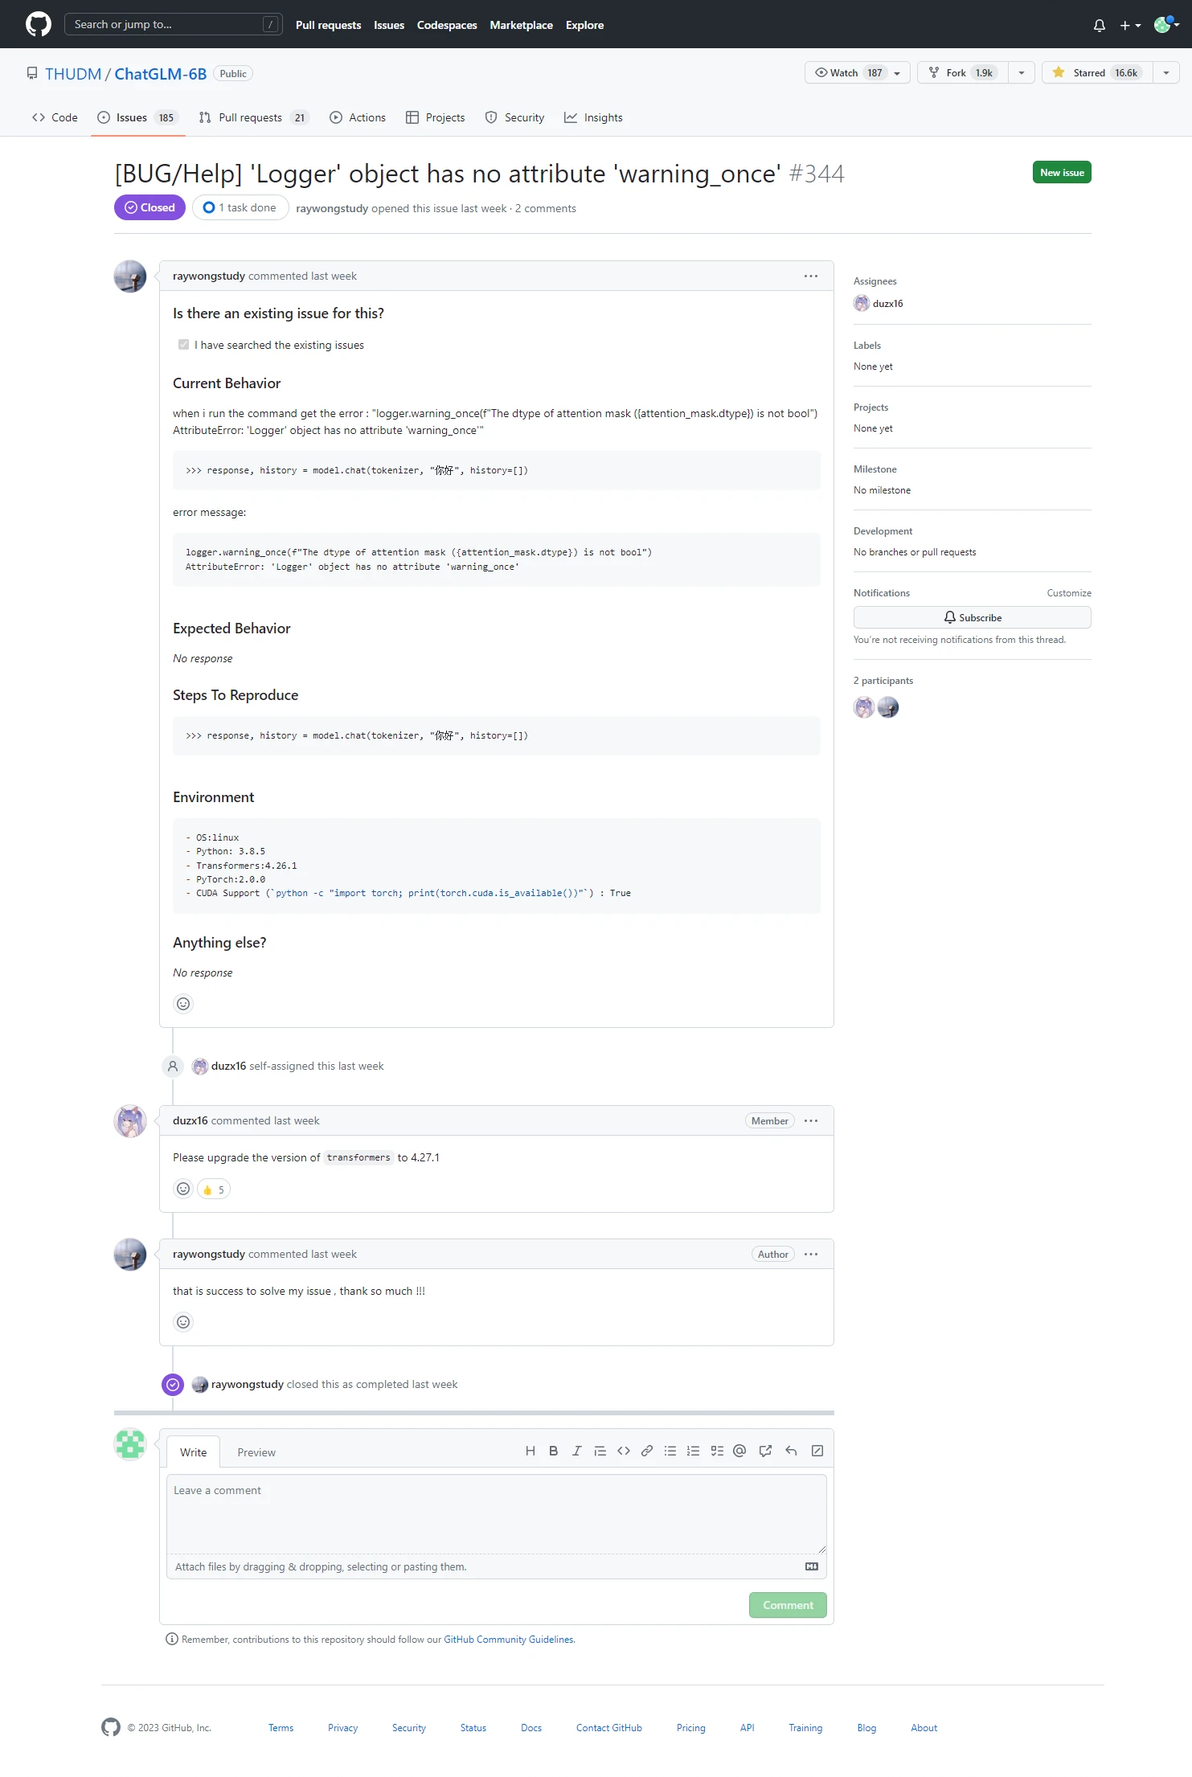Open the Fork options dropdown arrow

[1021, 73]
